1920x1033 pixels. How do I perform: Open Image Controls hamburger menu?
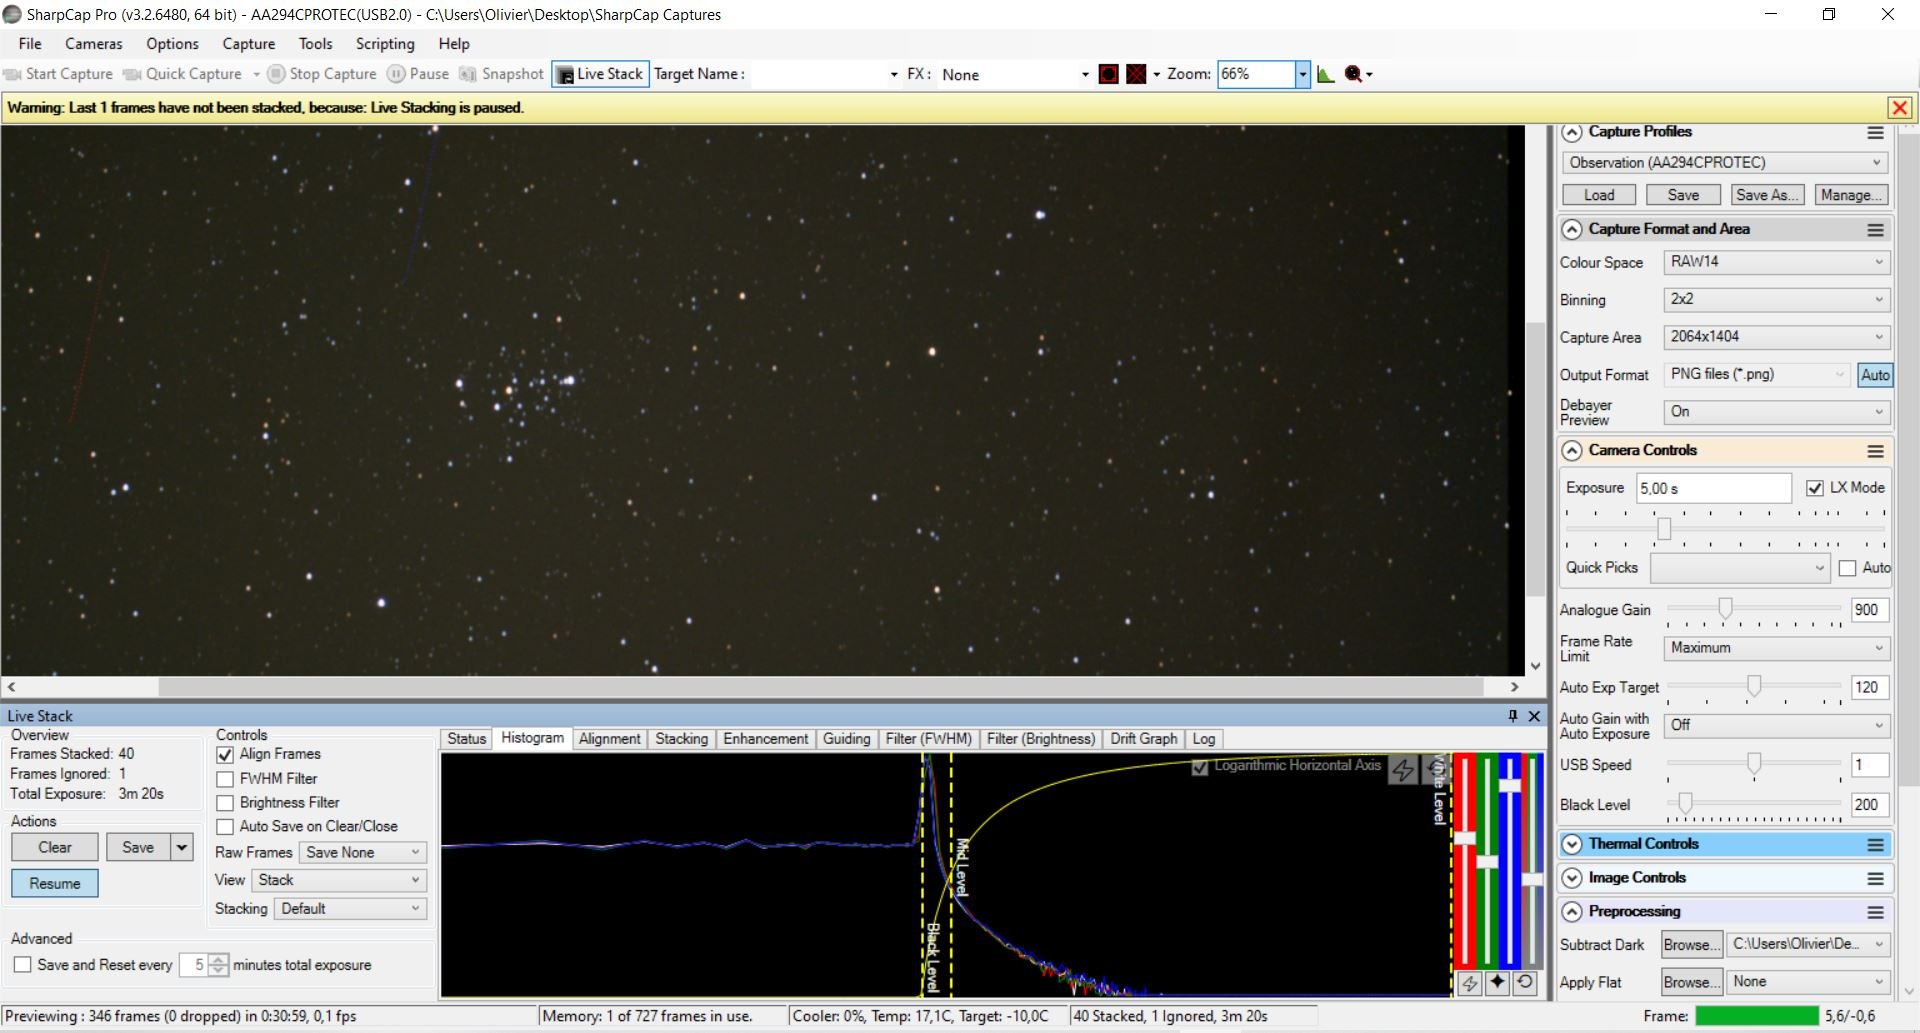1875,879
